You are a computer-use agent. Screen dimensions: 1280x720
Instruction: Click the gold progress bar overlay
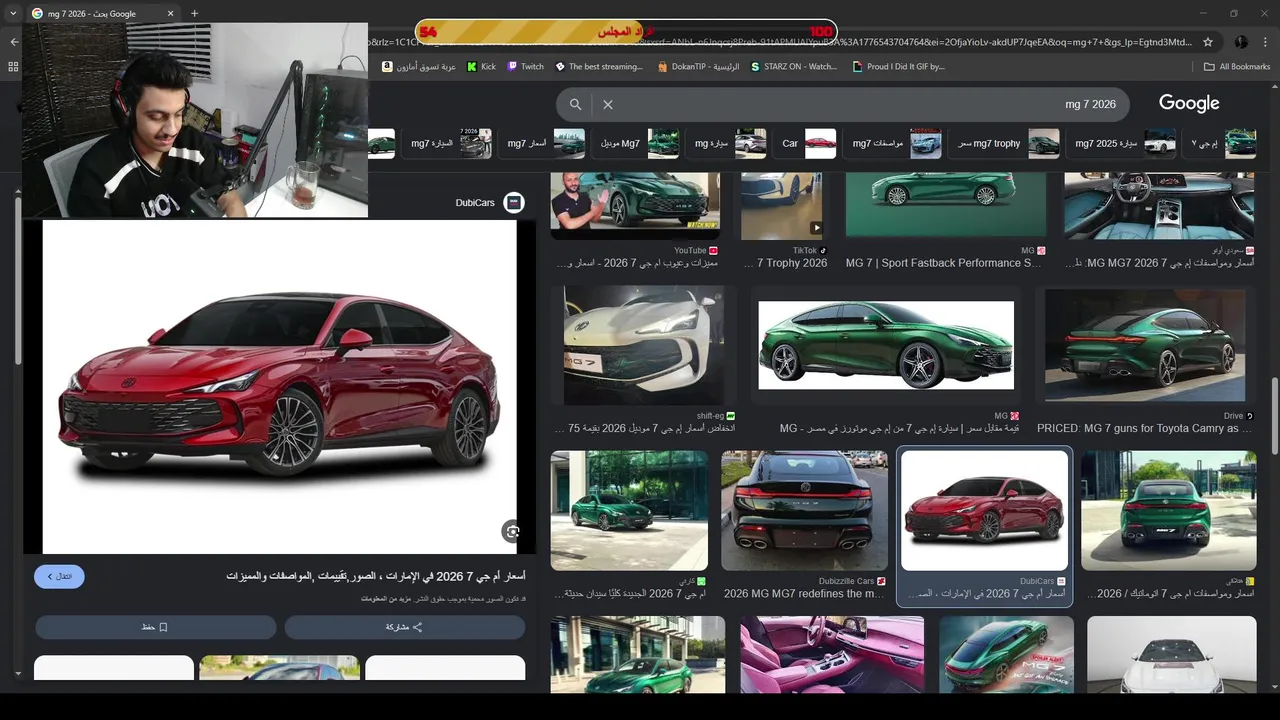click(x=627, y=32)
